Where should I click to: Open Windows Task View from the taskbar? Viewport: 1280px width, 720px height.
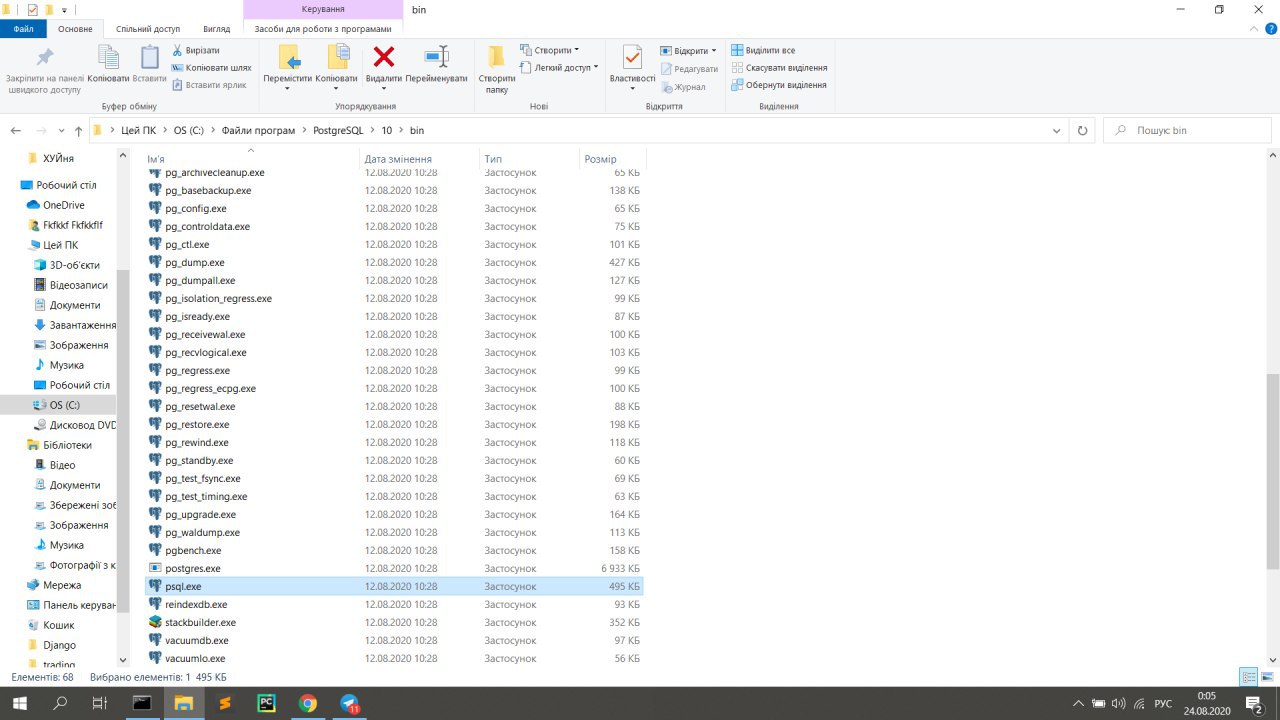coord(99,703)
